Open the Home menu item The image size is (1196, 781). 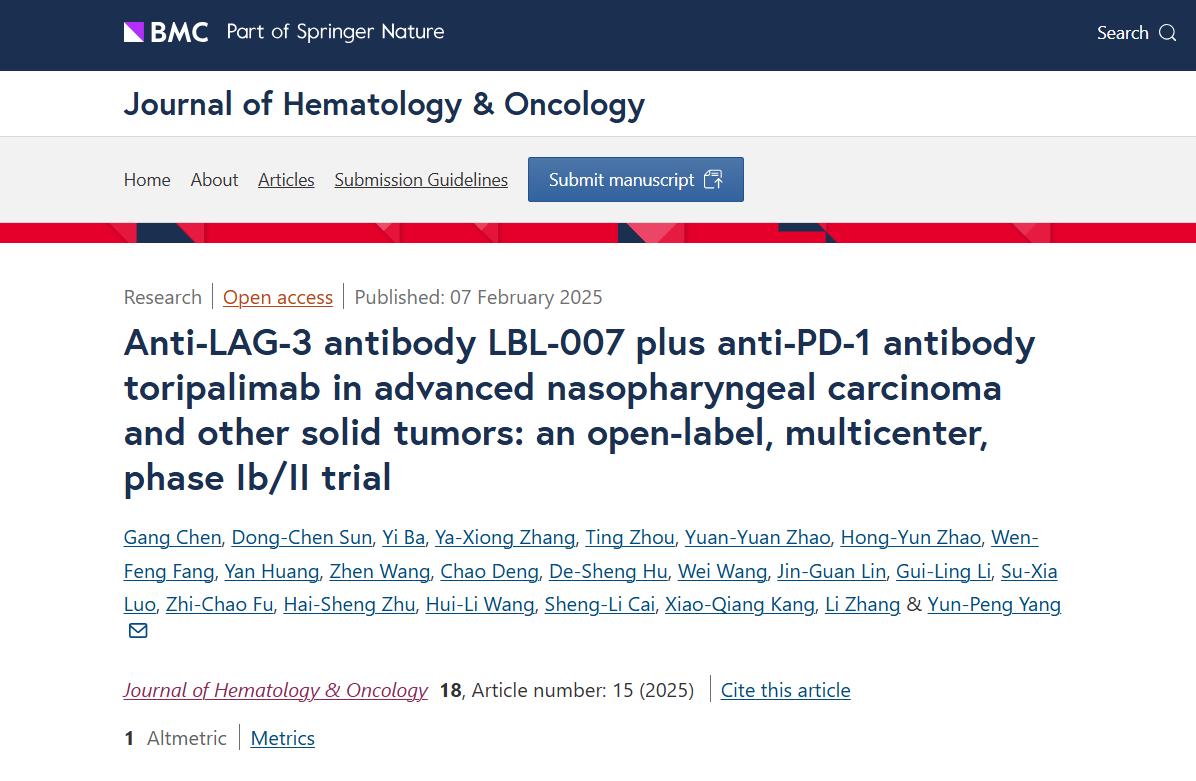pos(147,180)
